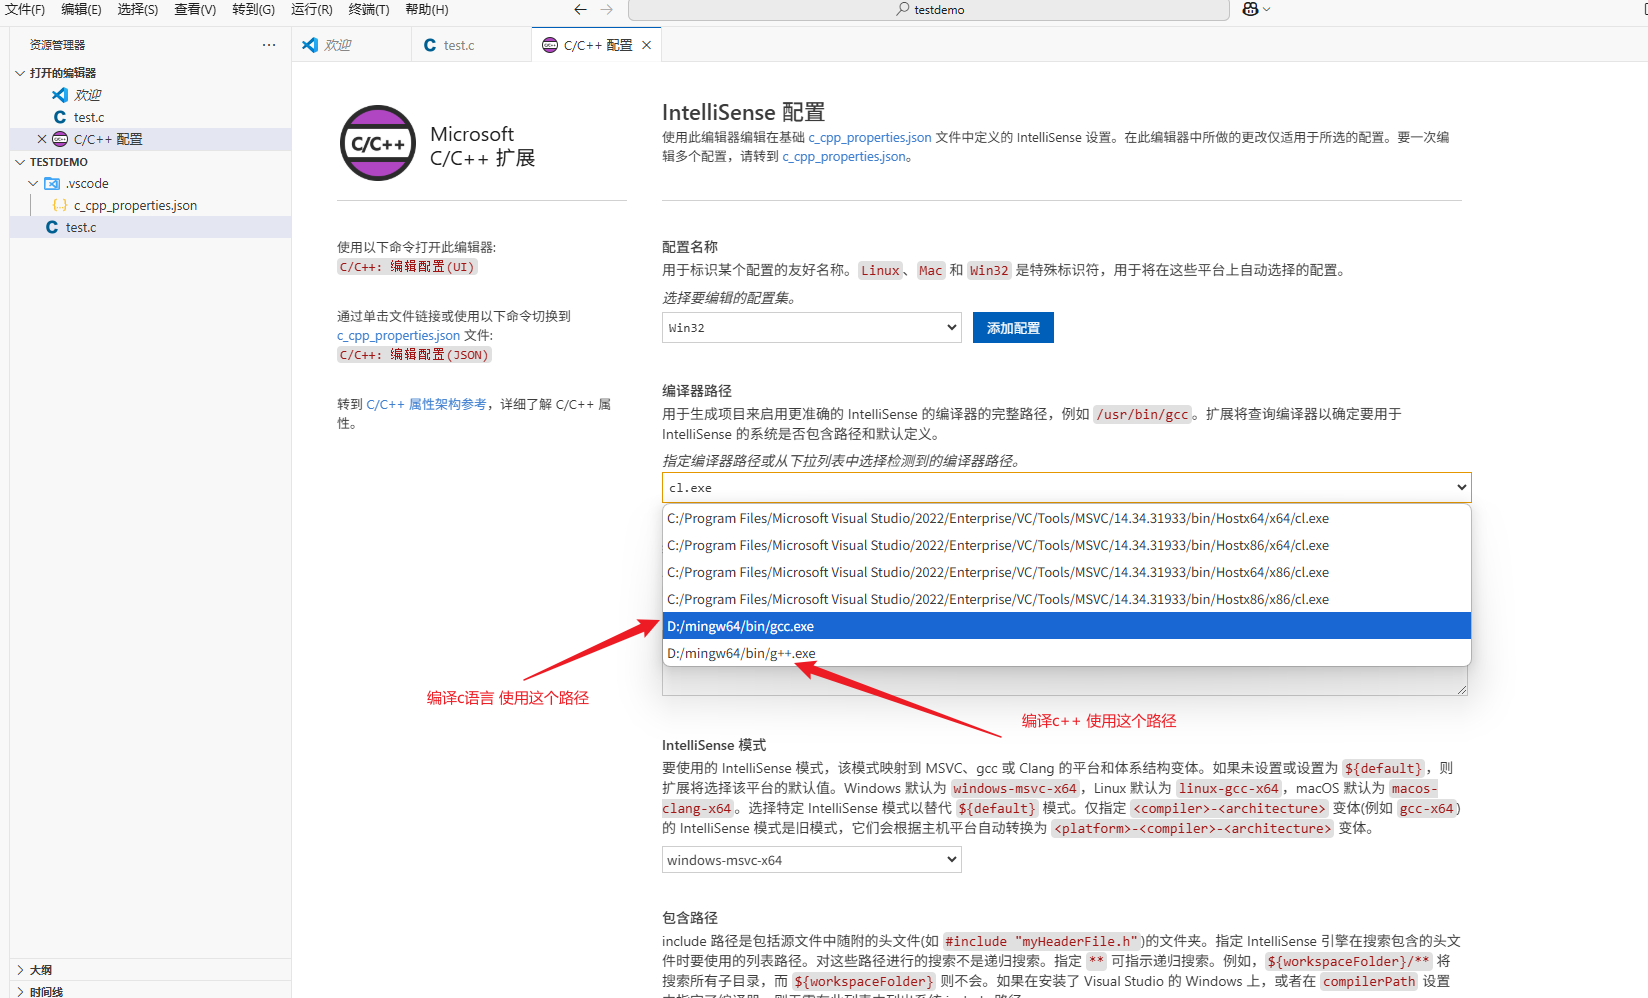Expand the 时间线 section
The height and width of the screenshot is (998, 1648).
click(20, 992)
